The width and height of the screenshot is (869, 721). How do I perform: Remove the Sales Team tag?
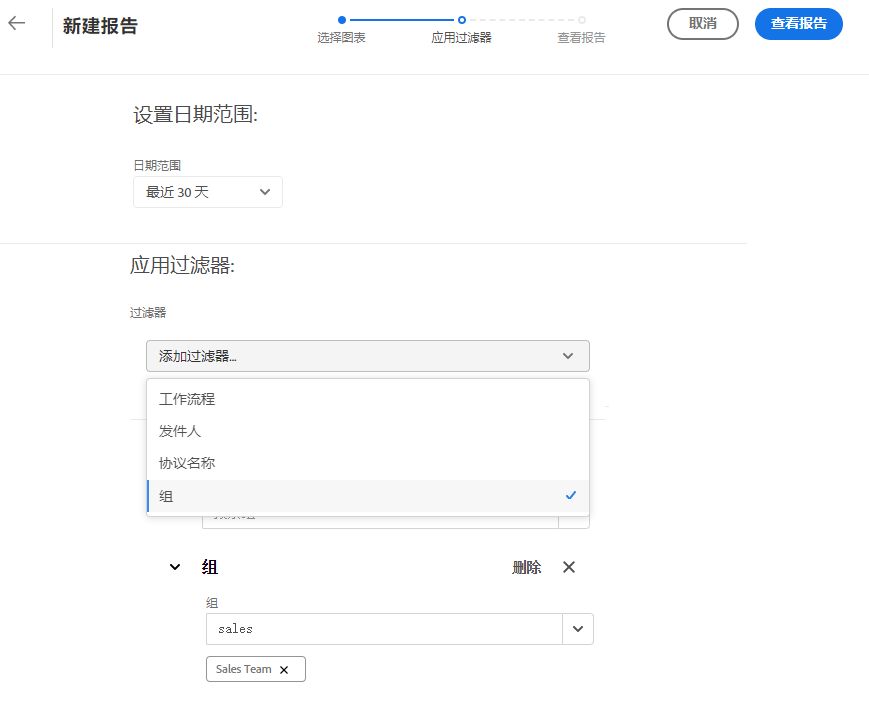(x=284, y=669)
